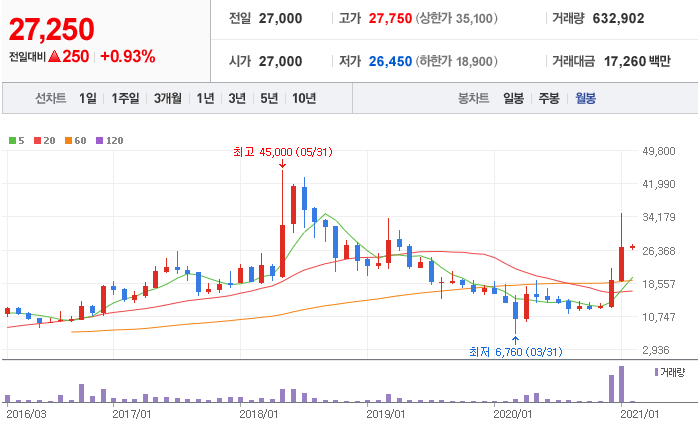Click the 2016/03 date axis label
This screenshot has height=427, width=698.
(x=26, y=414)
